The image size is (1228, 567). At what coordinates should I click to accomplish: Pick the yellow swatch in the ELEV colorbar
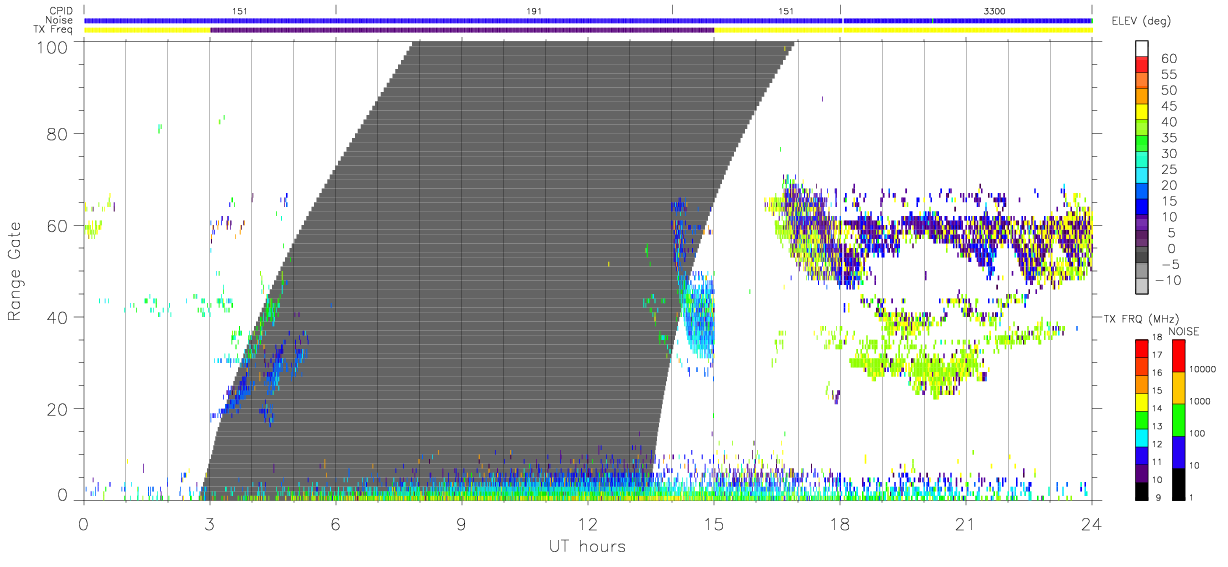tap(1142, 113)
